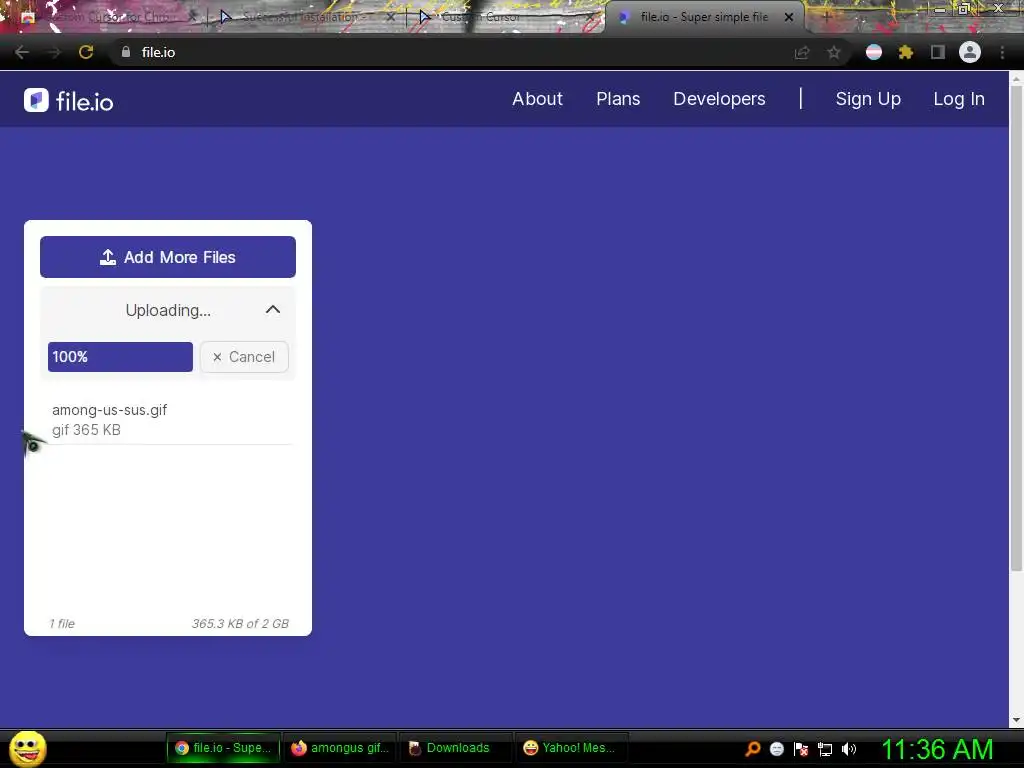Open the Extensions puzzle-piece menu
1024x768 pixels.
coord(905,52)
